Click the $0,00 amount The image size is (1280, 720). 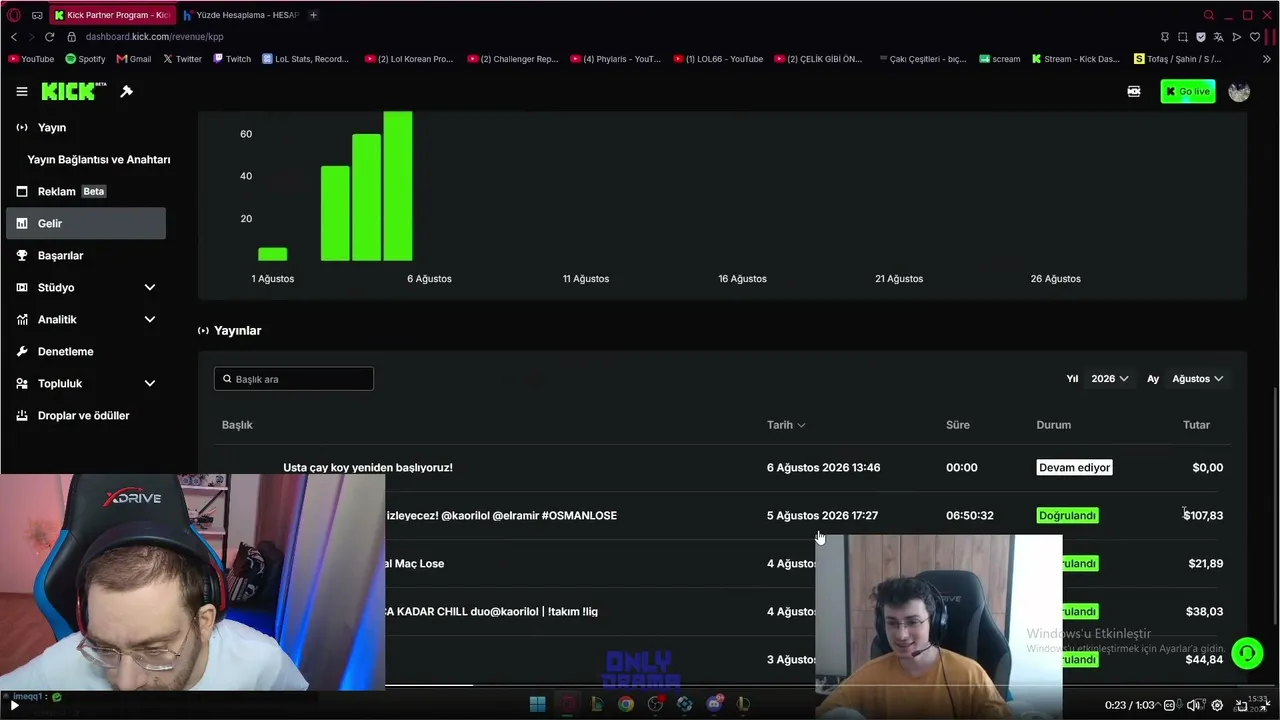click(1208, 467)
